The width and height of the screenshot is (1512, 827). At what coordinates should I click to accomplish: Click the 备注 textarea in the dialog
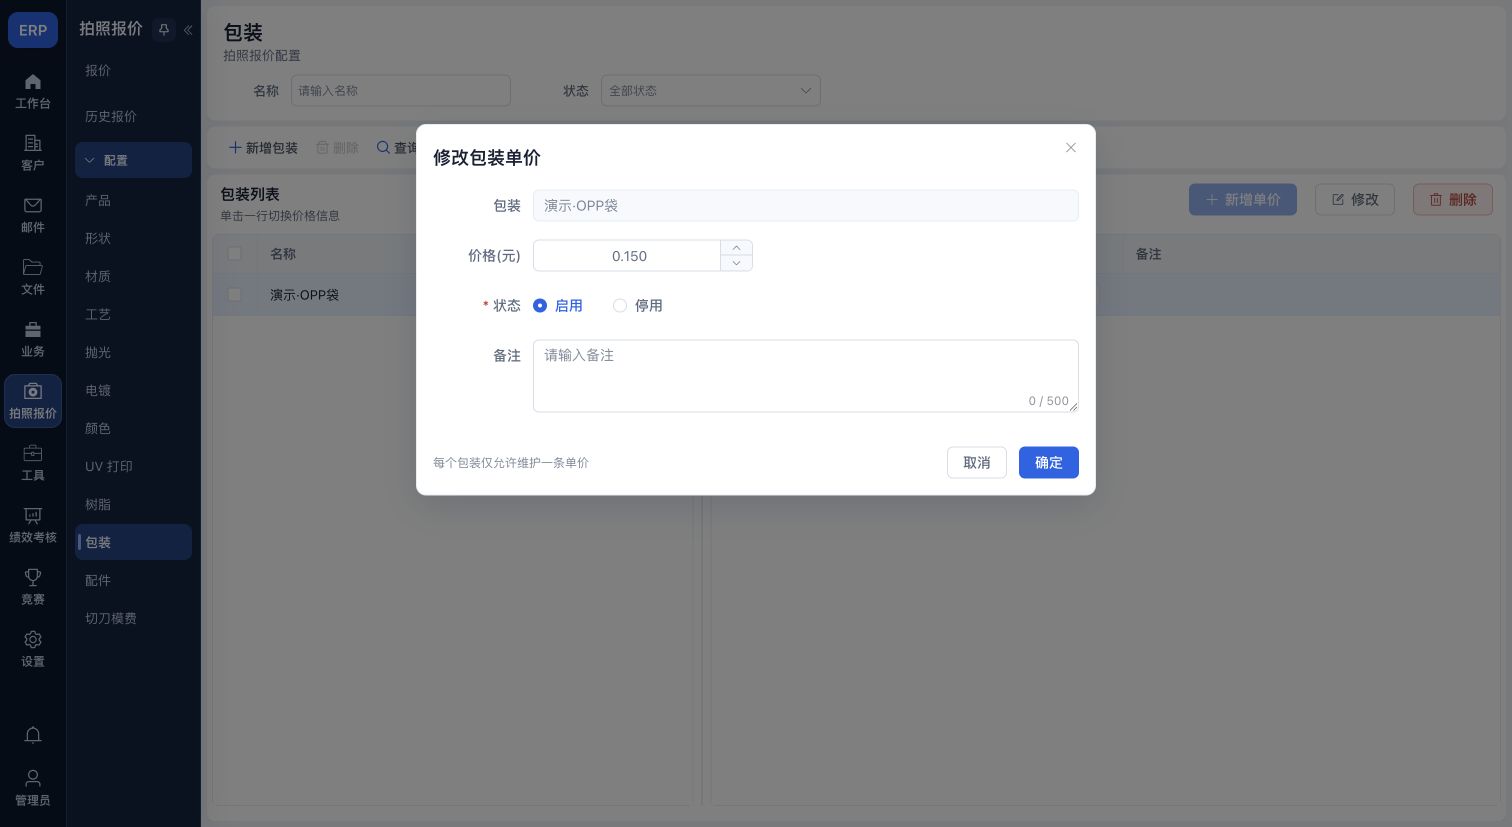point(806,376)
